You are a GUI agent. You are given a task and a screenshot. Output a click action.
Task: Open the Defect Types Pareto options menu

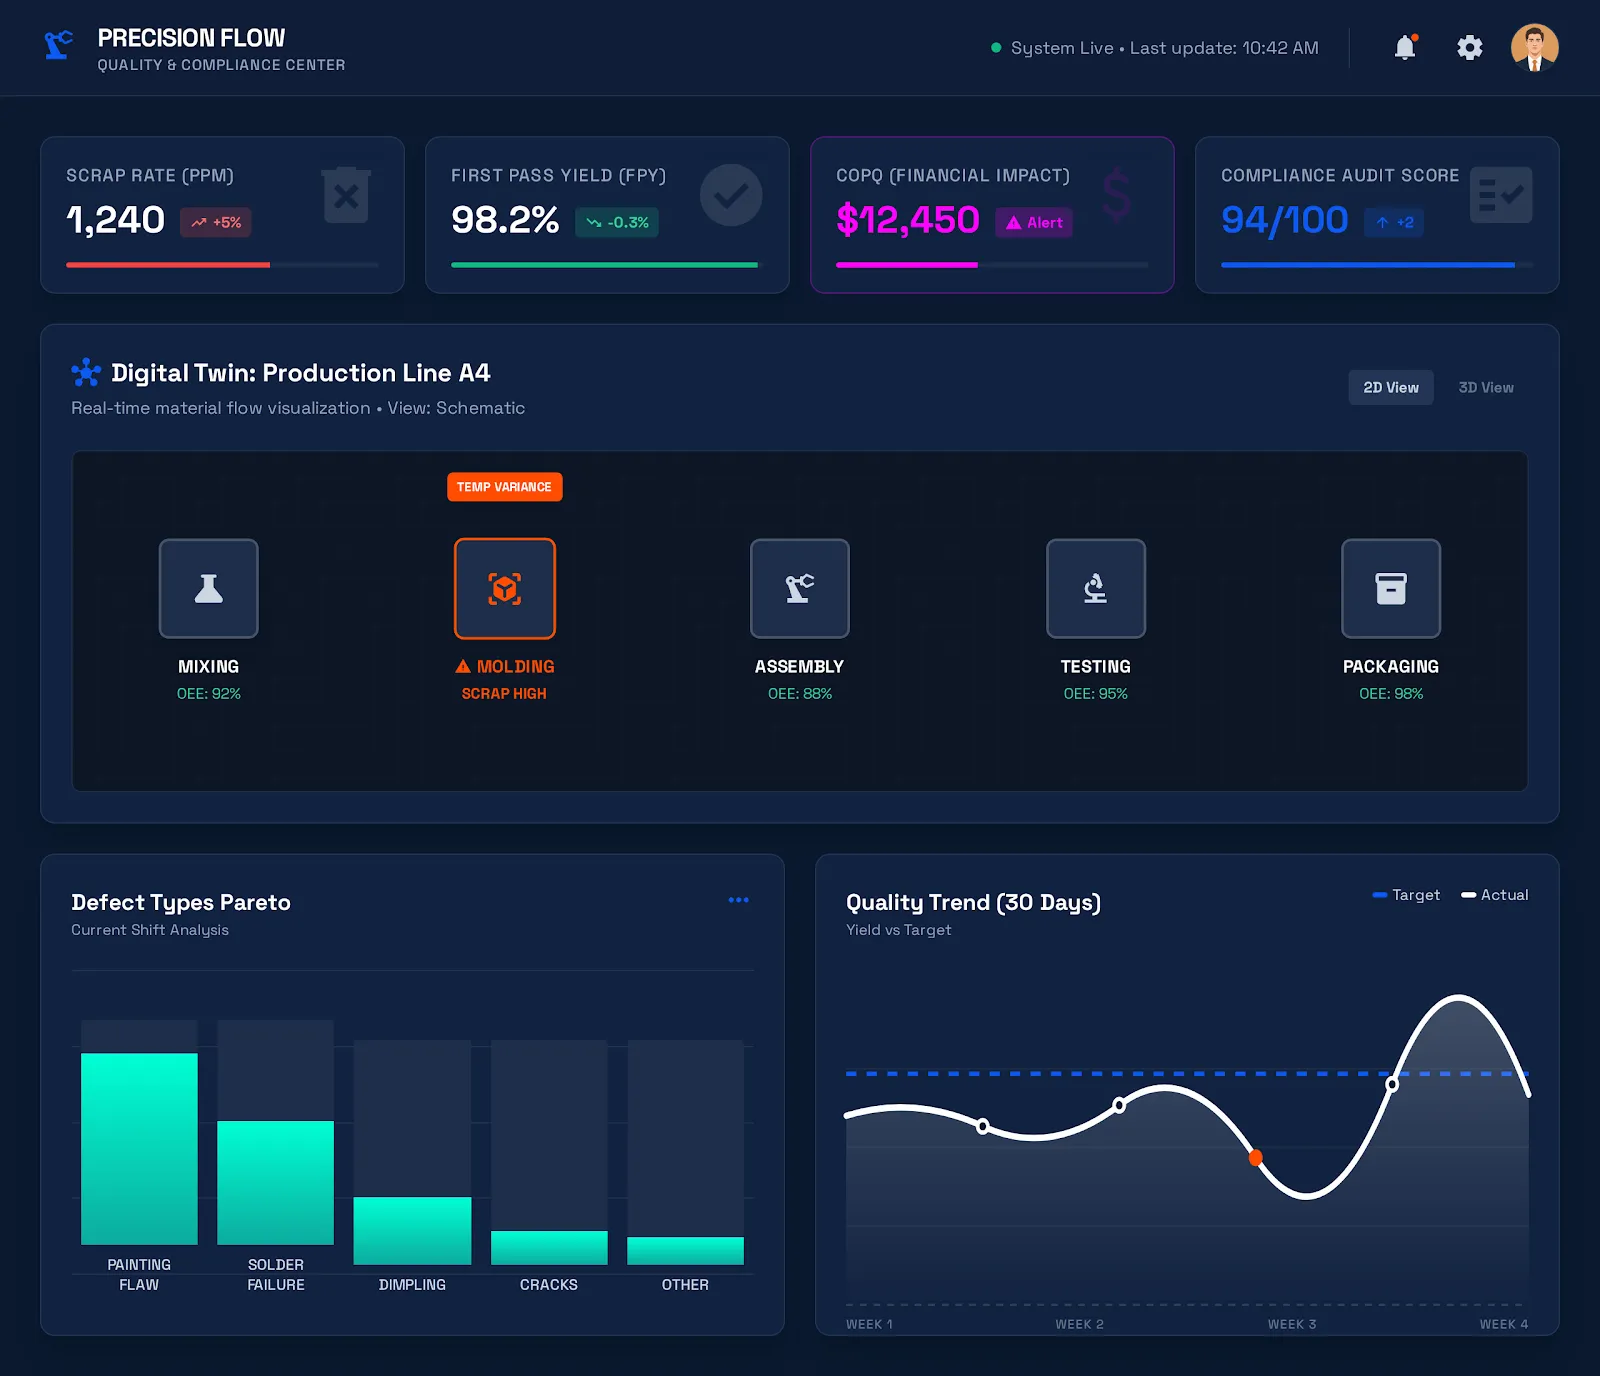tap(739, 900)
